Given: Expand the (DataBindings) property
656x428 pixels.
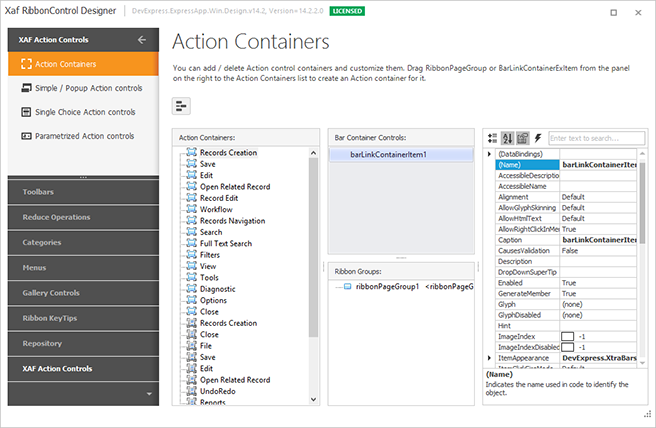Looking at the screenshot, I should [489, 154].
